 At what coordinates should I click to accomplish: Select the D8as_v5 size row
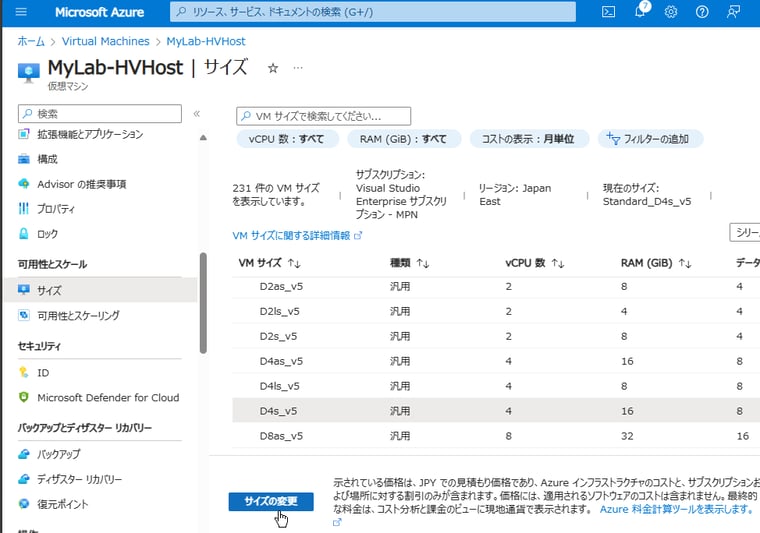[x=496, y=436]
